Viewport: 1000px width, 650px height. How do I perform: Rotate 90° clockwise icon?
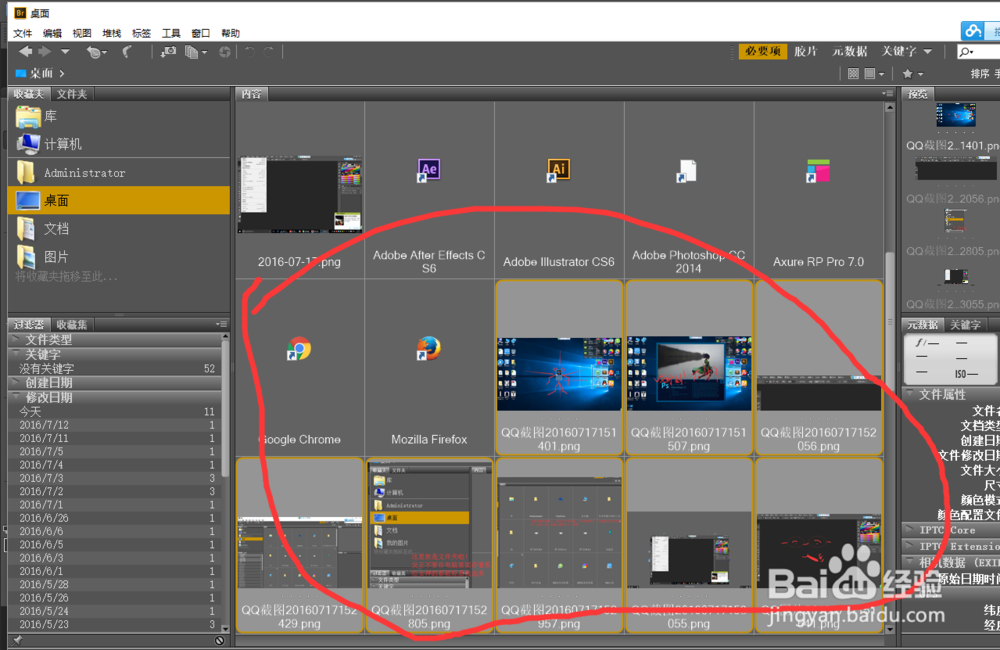tap(269, 52)
